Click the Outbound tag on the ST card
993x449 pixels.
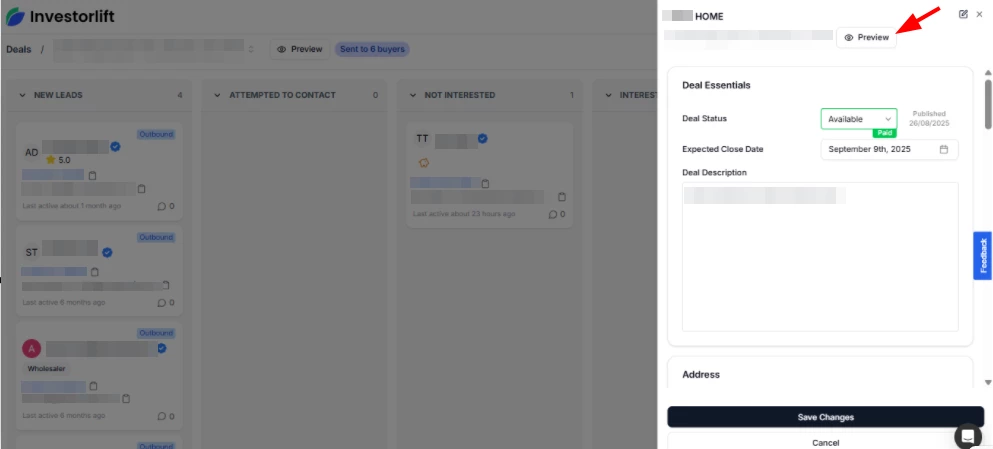click(156, 237)
